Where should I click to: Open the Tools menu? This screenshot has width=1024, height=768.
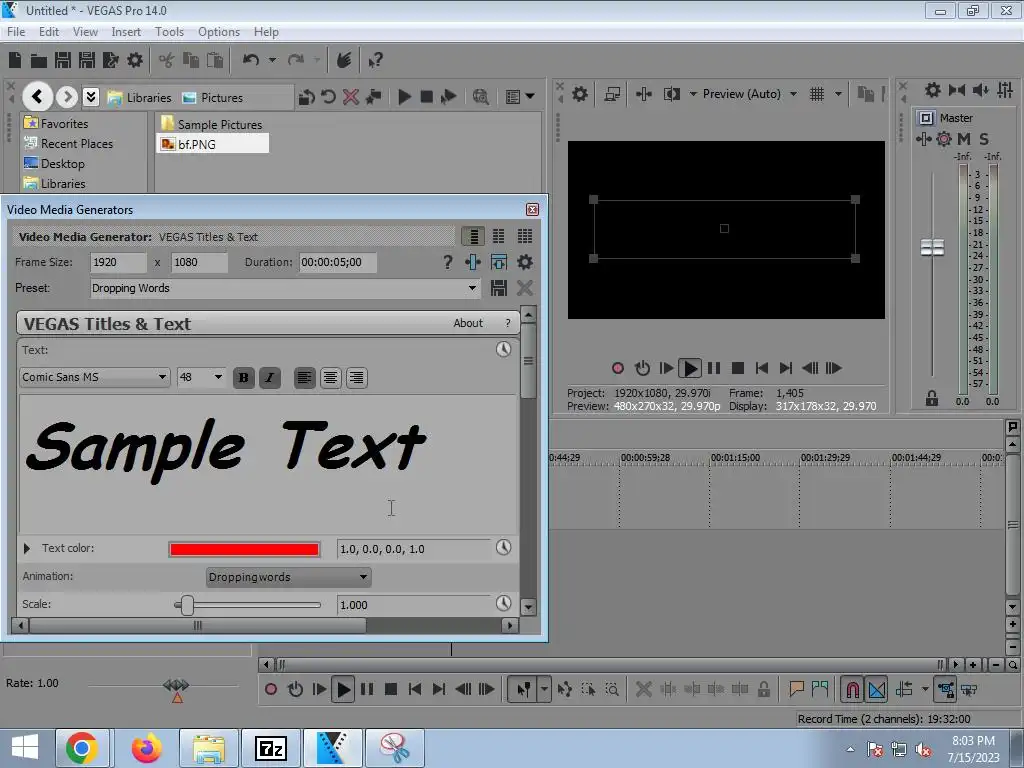click(169, 32)
